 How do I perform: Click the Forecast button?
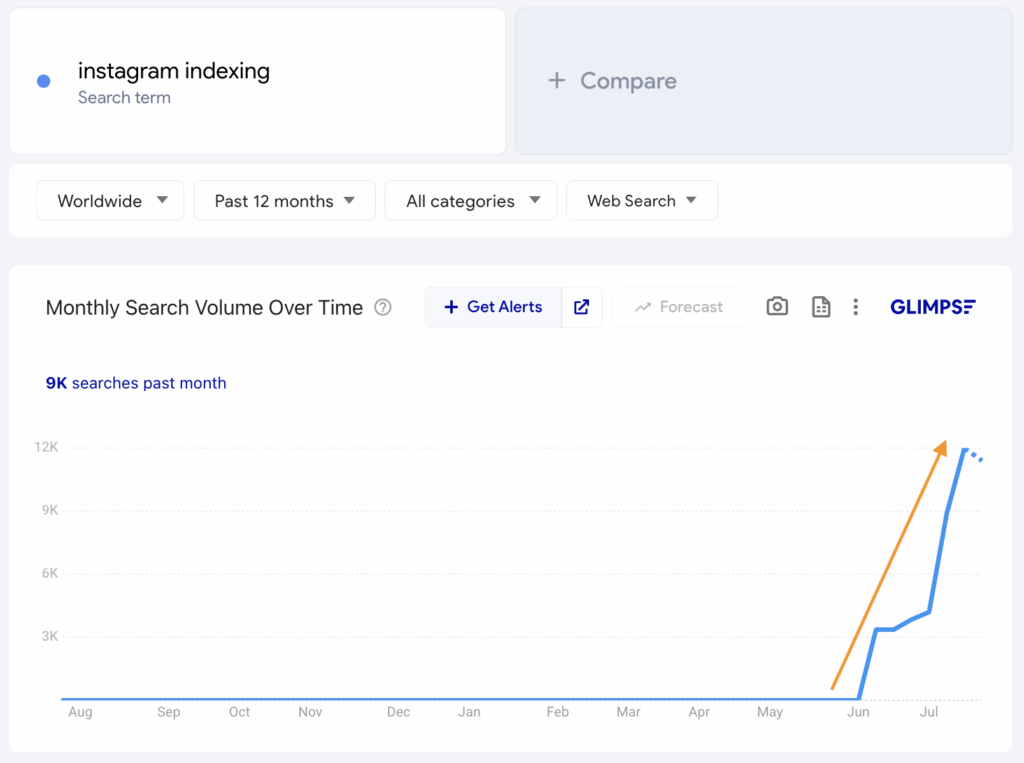[x=677, y=307]
